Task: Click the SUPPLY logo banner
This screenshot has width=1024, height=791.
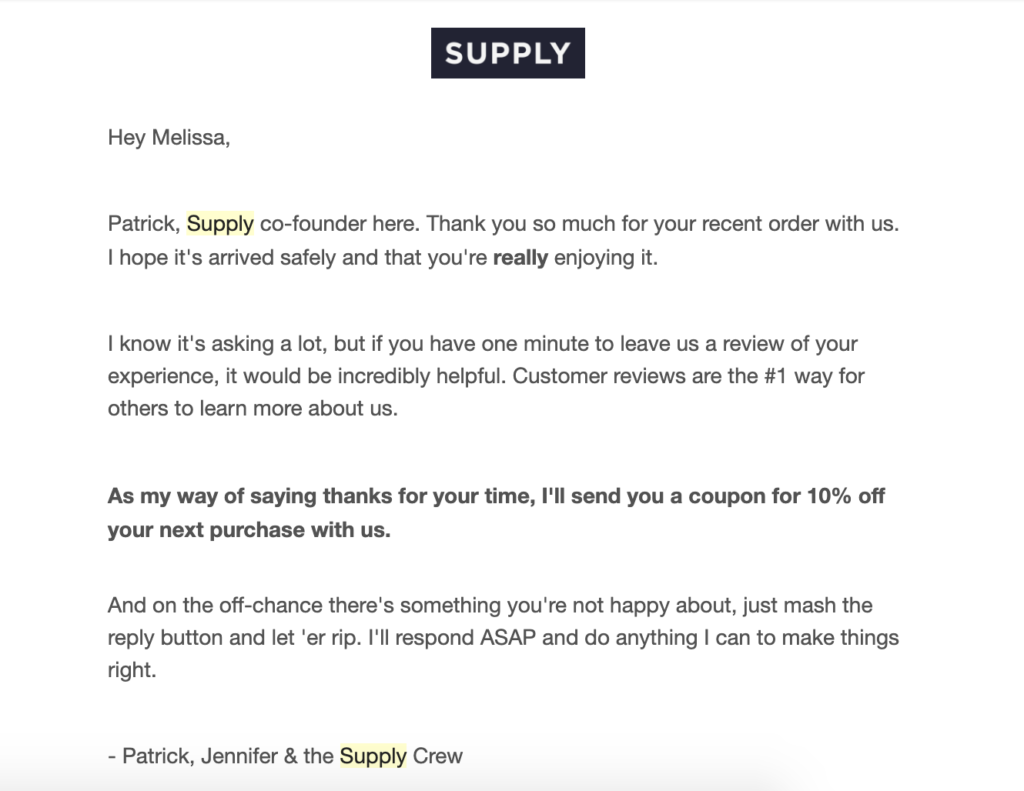Action: point(507,53)
